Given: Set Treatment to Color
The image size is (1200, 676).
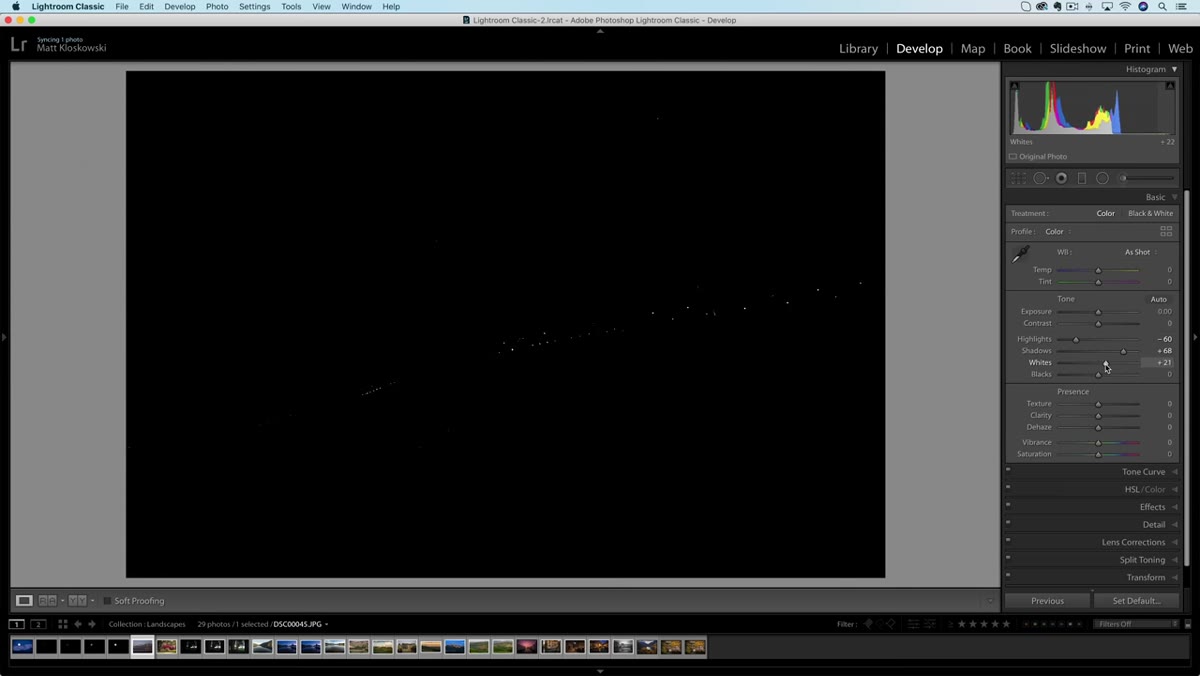Looking at the screenshot, I should point(1105,213).
